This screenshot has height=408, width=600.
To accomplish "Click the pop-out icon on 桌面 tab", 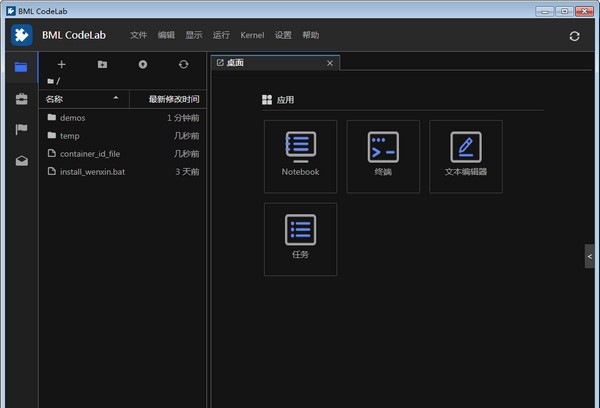I will tap(220, 62).
